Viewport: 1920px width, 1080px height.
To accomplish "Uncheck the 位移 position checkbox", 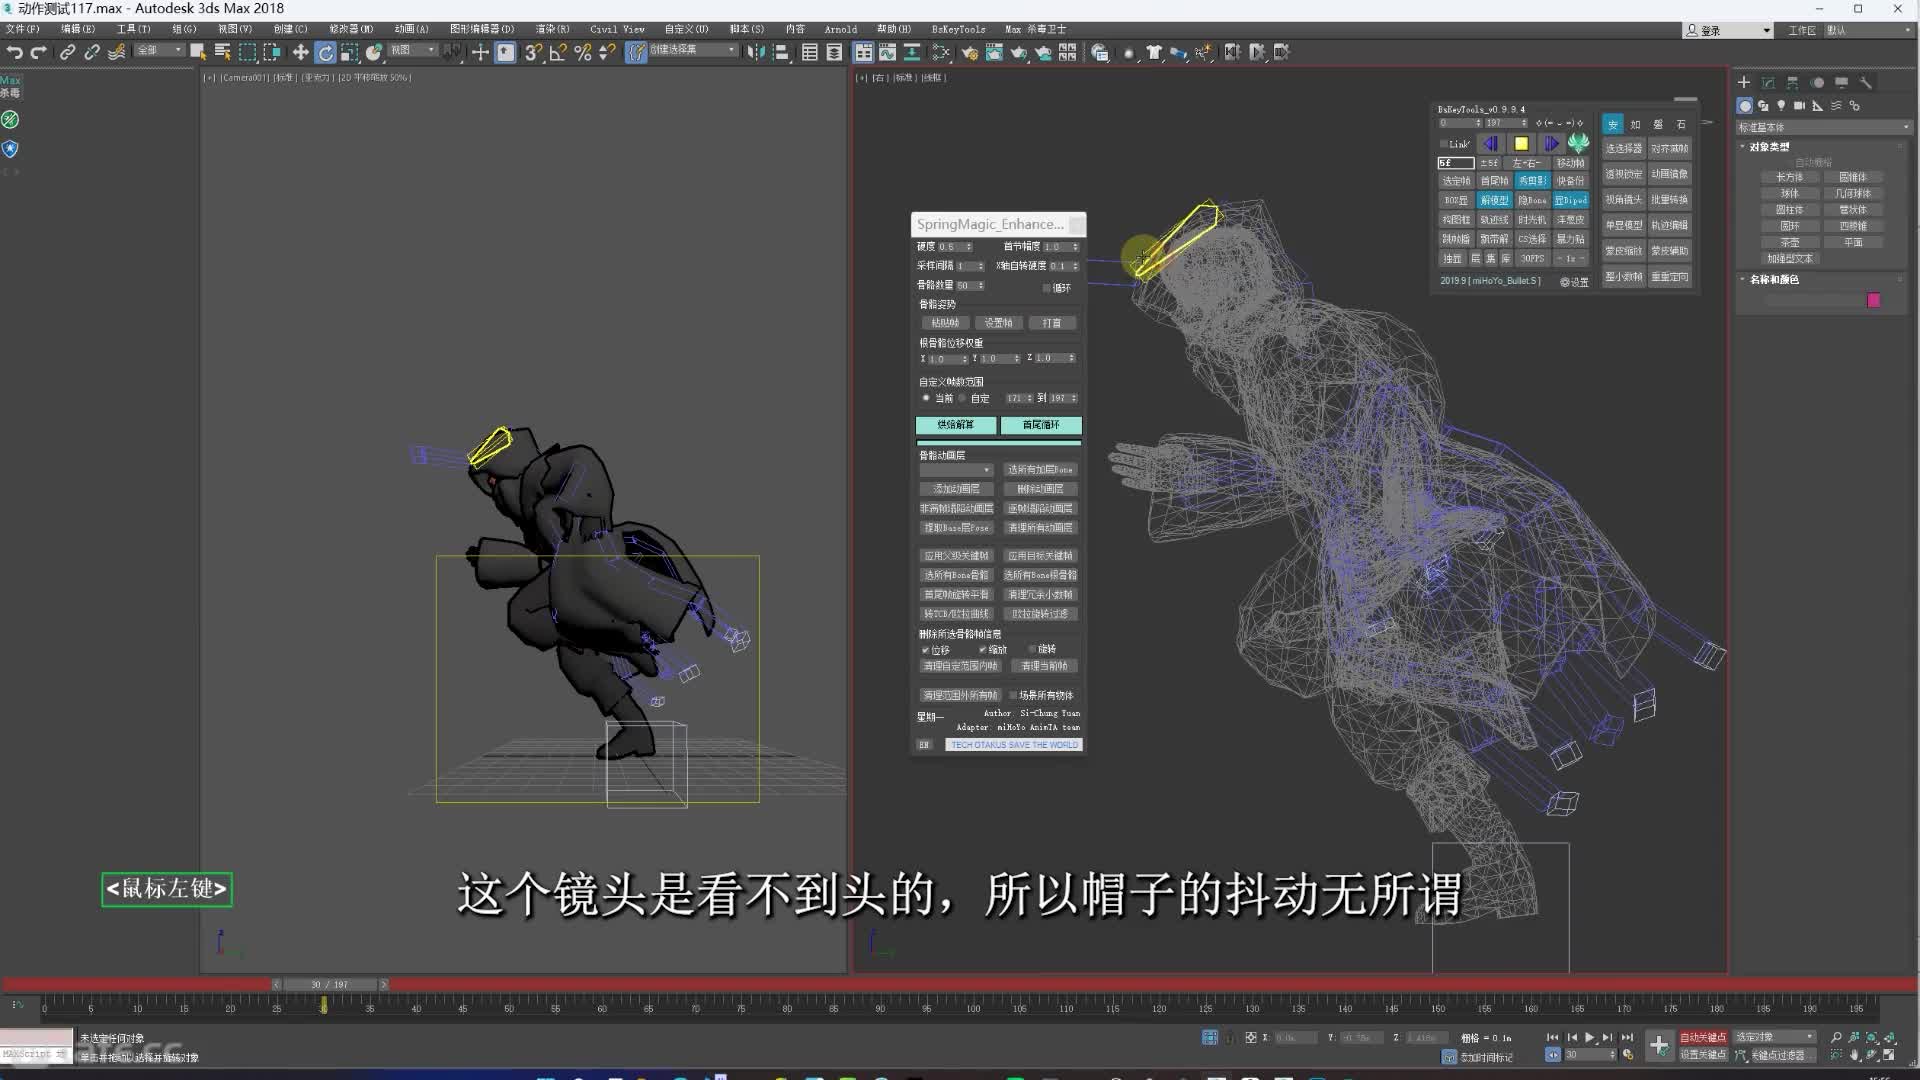I will pyautogui.click(x=926, y=650).
